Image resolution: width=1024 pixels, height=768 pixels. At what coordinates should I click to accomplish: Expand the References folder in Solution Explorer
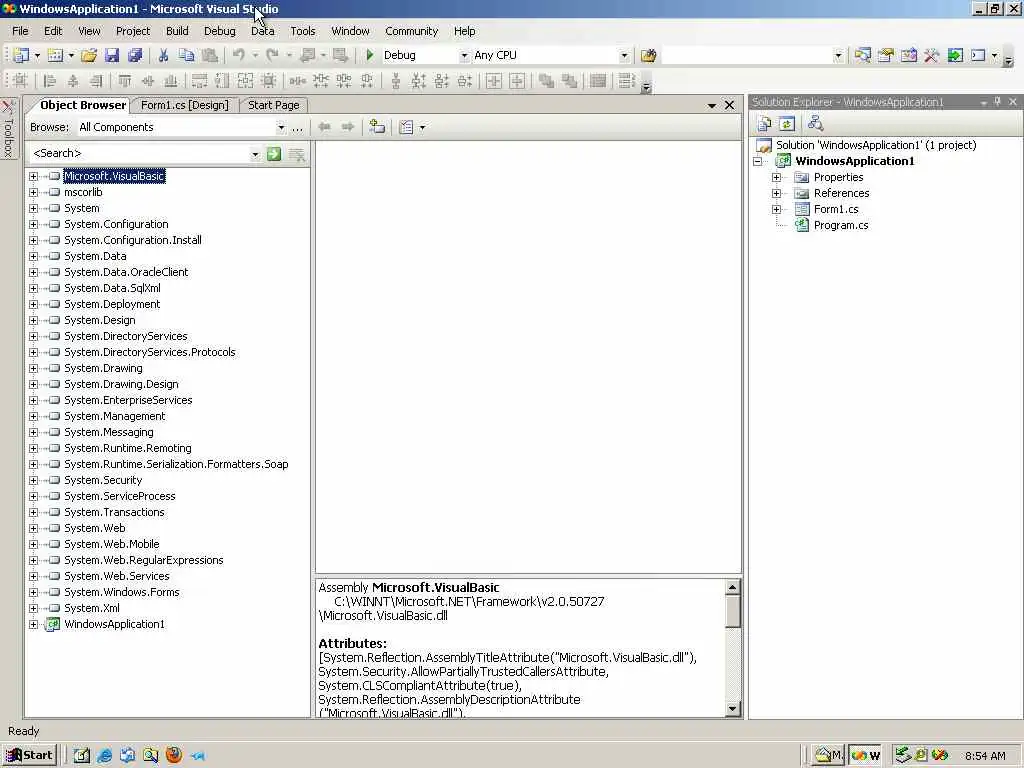[x=776, y=193]
